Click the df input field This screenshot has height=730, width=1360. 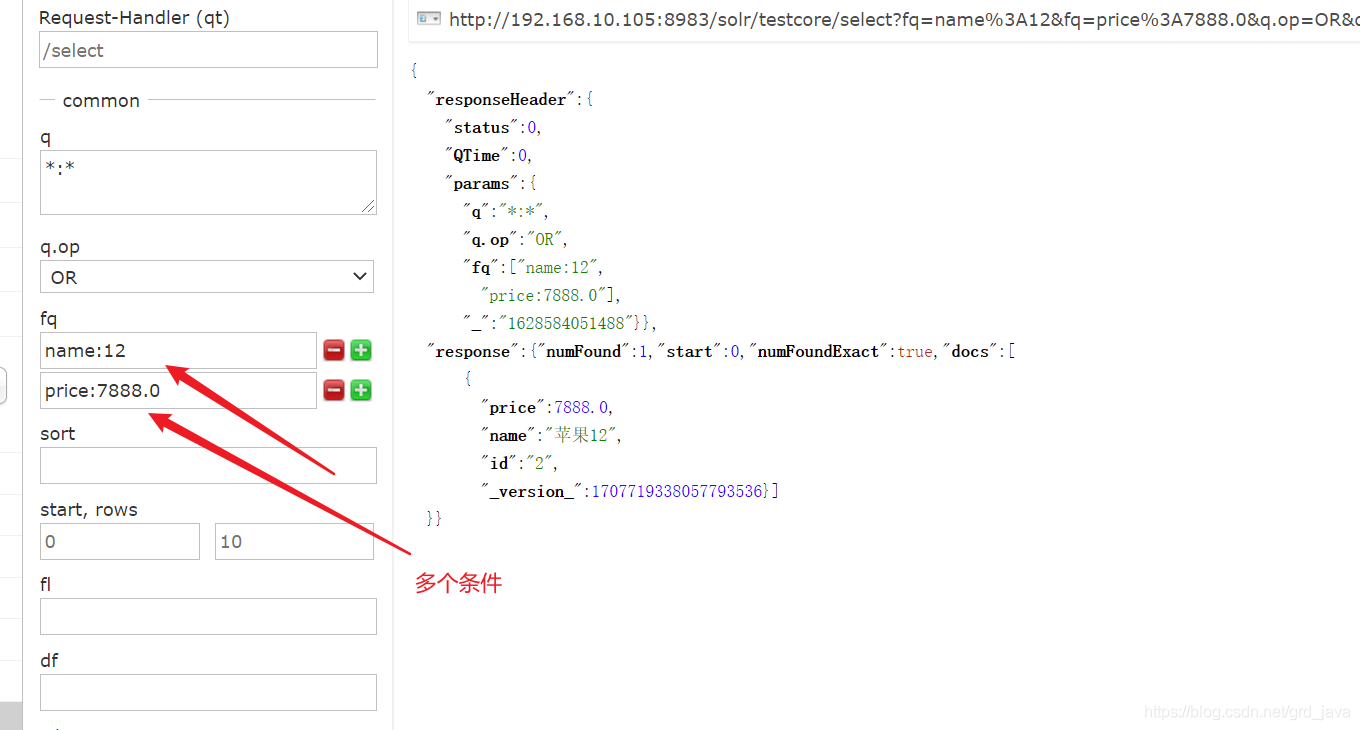(208, 692)
